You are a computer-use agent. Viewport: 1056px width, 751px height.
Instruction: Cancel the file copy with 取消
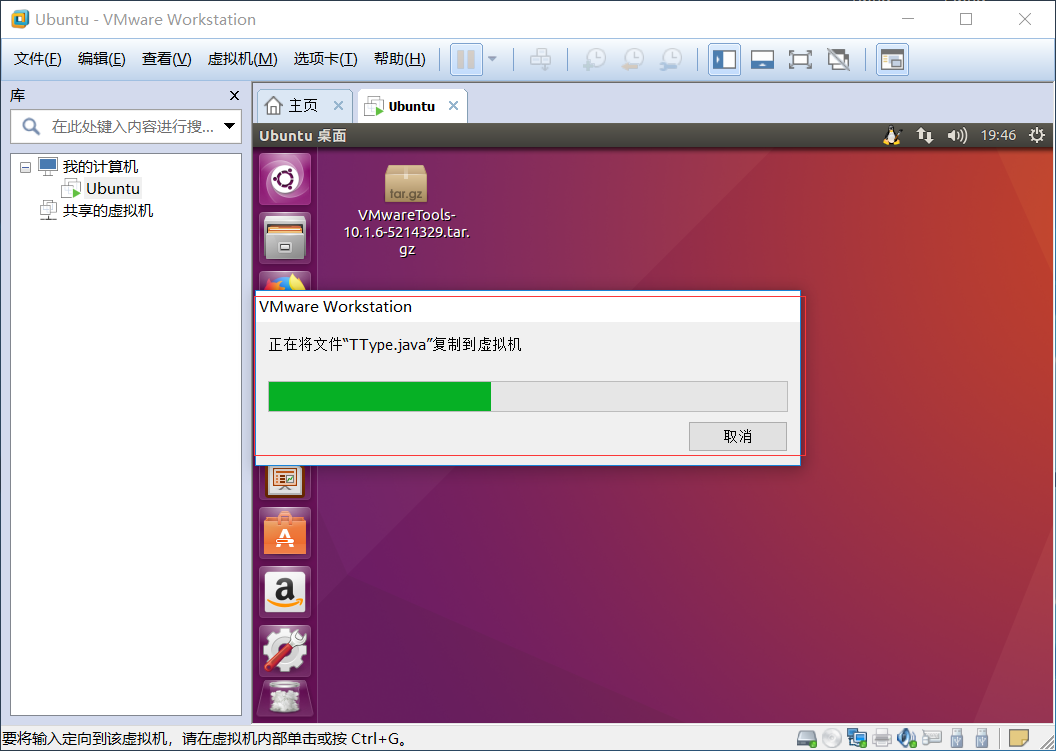[737, 436]
